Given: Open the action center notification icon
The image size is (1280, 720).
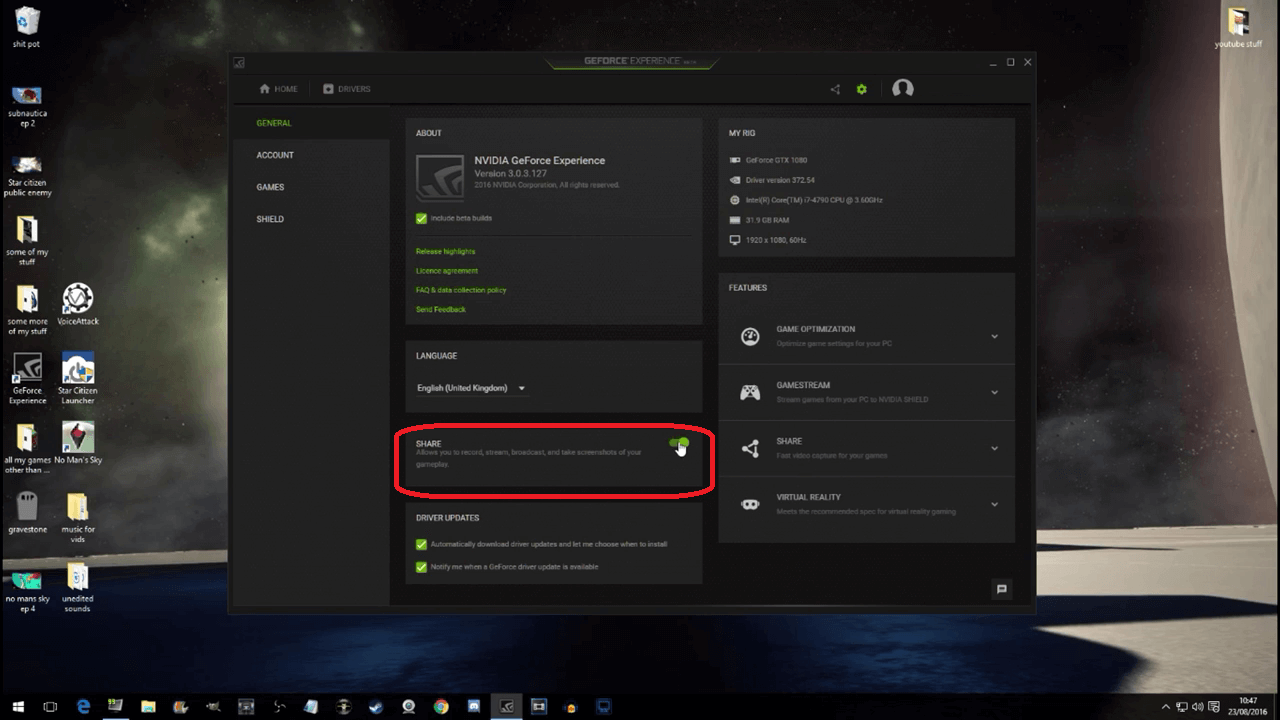Looking at the screenshot, I should pos(1214,705).
